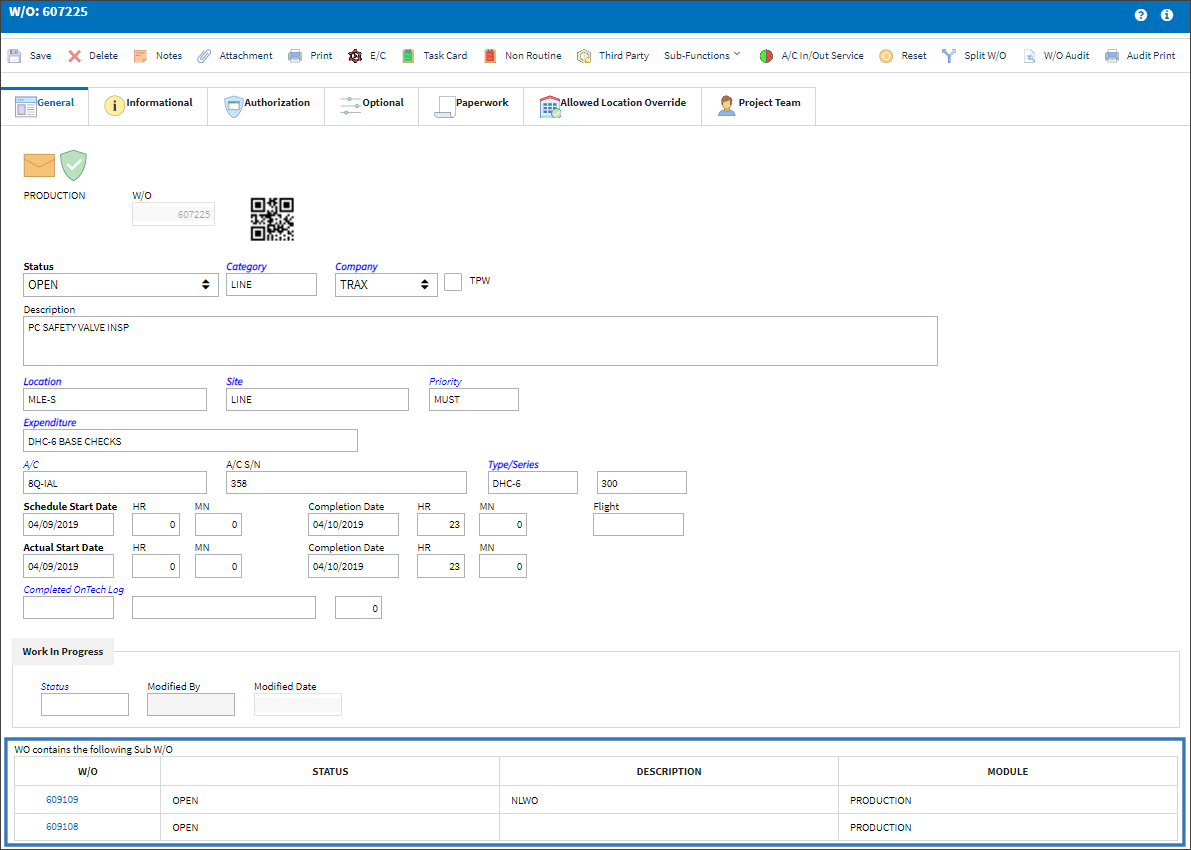
Task: Click the Category LINE input field
Action: click(271, 285)
